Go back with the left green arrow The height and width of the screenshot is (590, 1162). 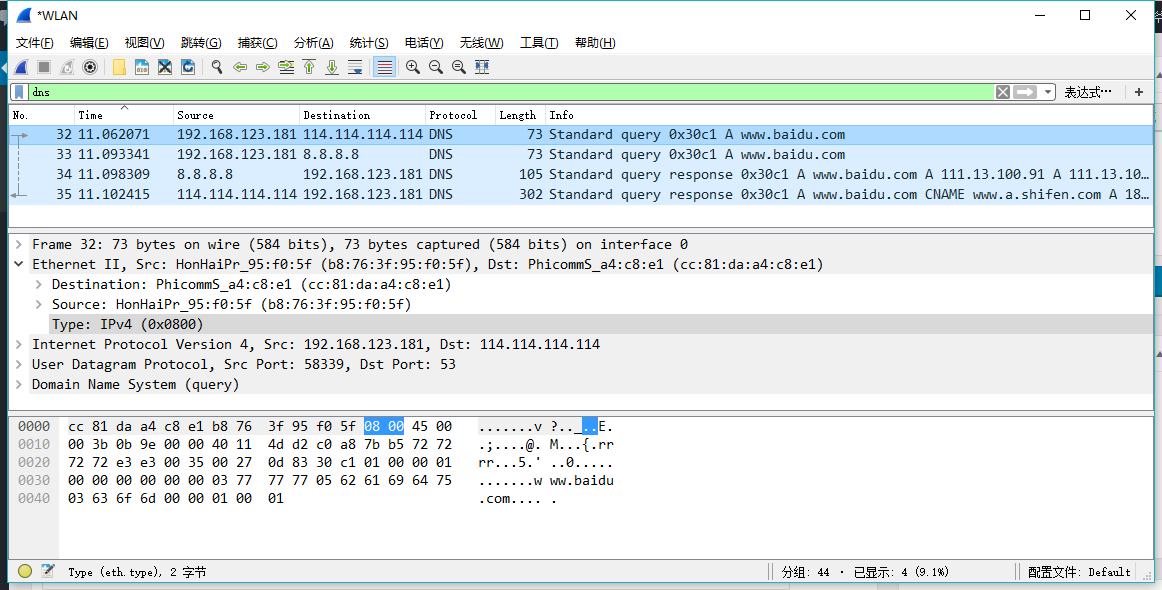point(240,67)
